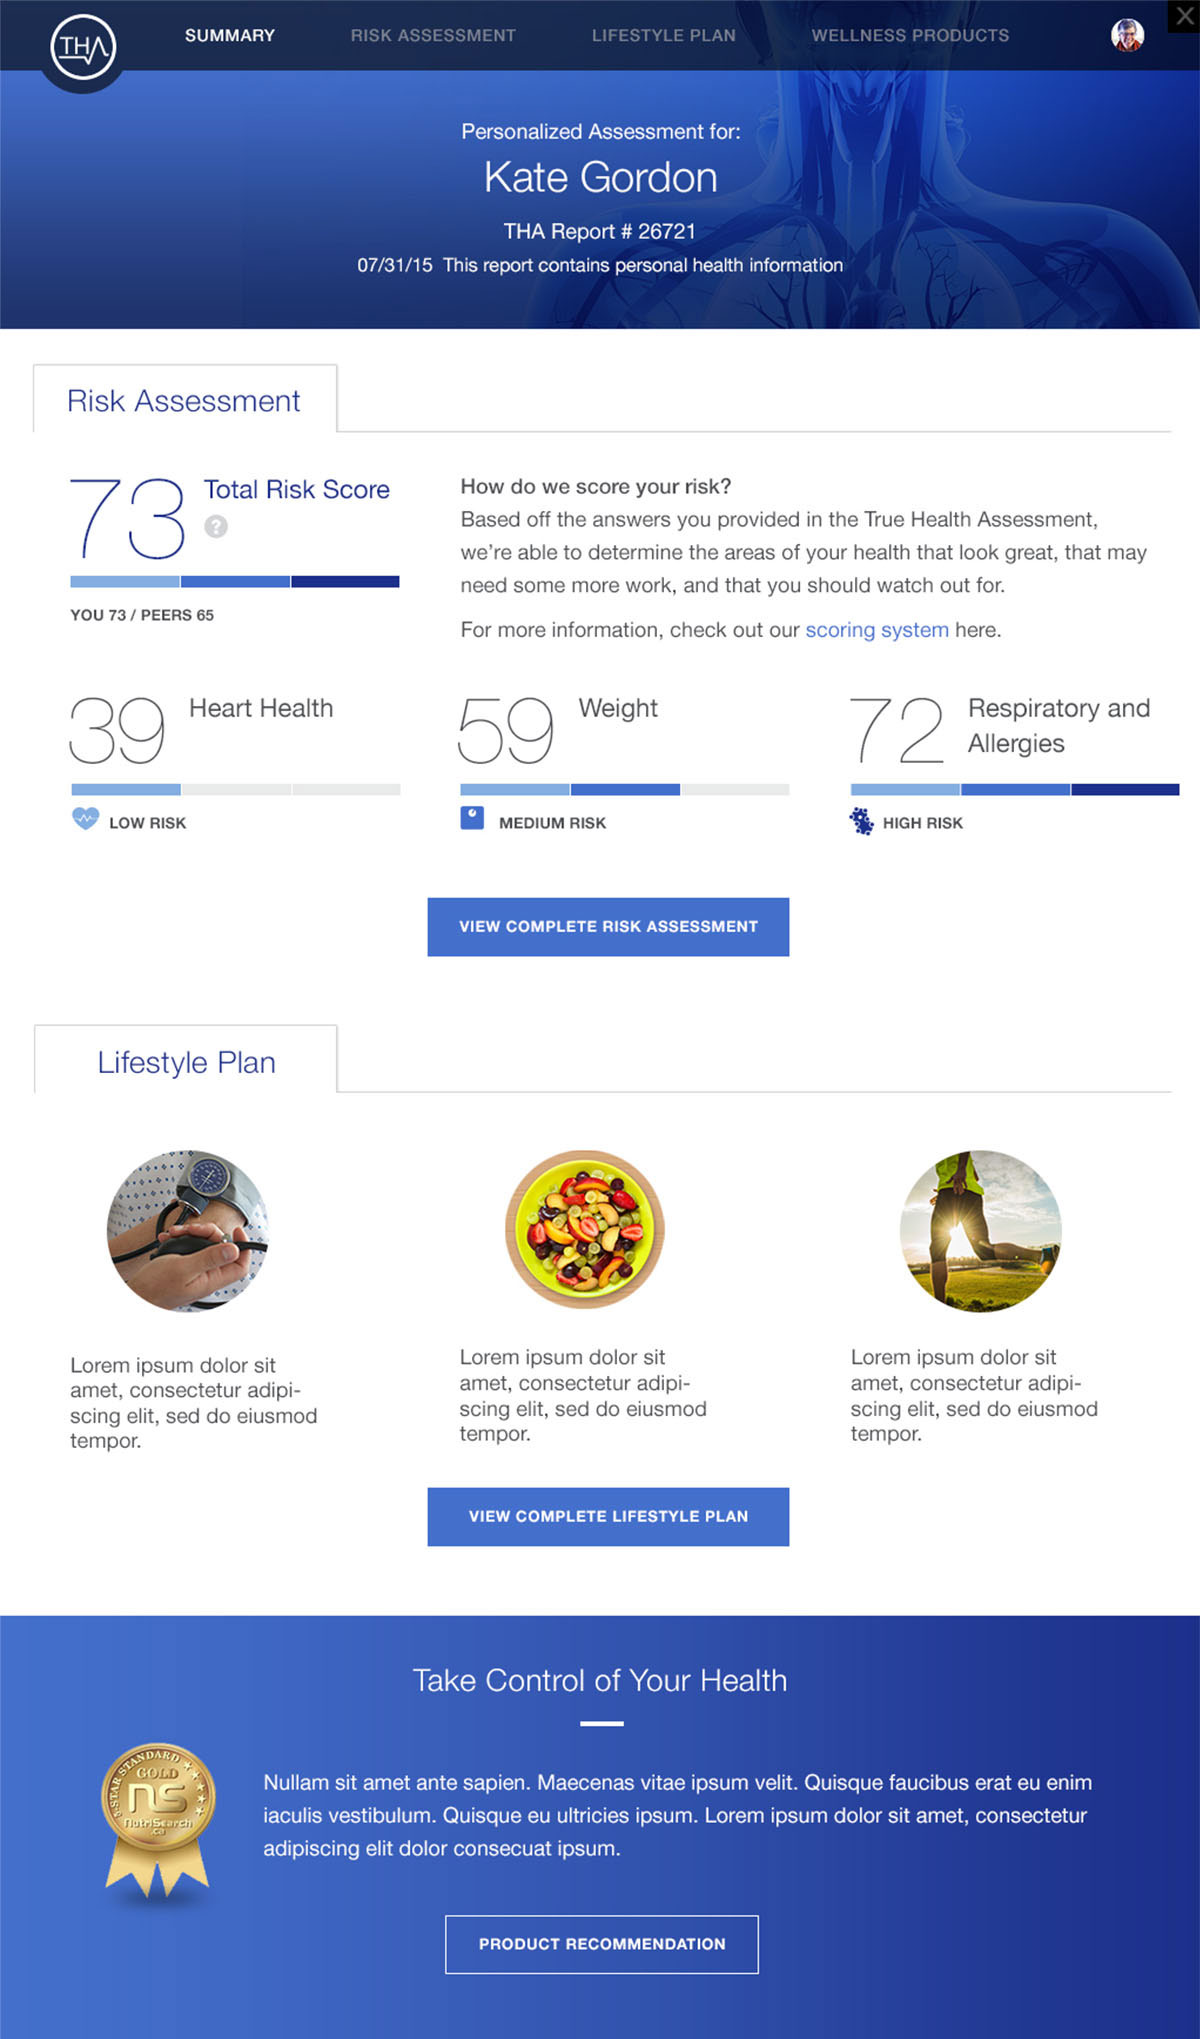Click the NutriSearch Gold medal badge
Screen dimensions: 1200x2039
(158, 1819)
